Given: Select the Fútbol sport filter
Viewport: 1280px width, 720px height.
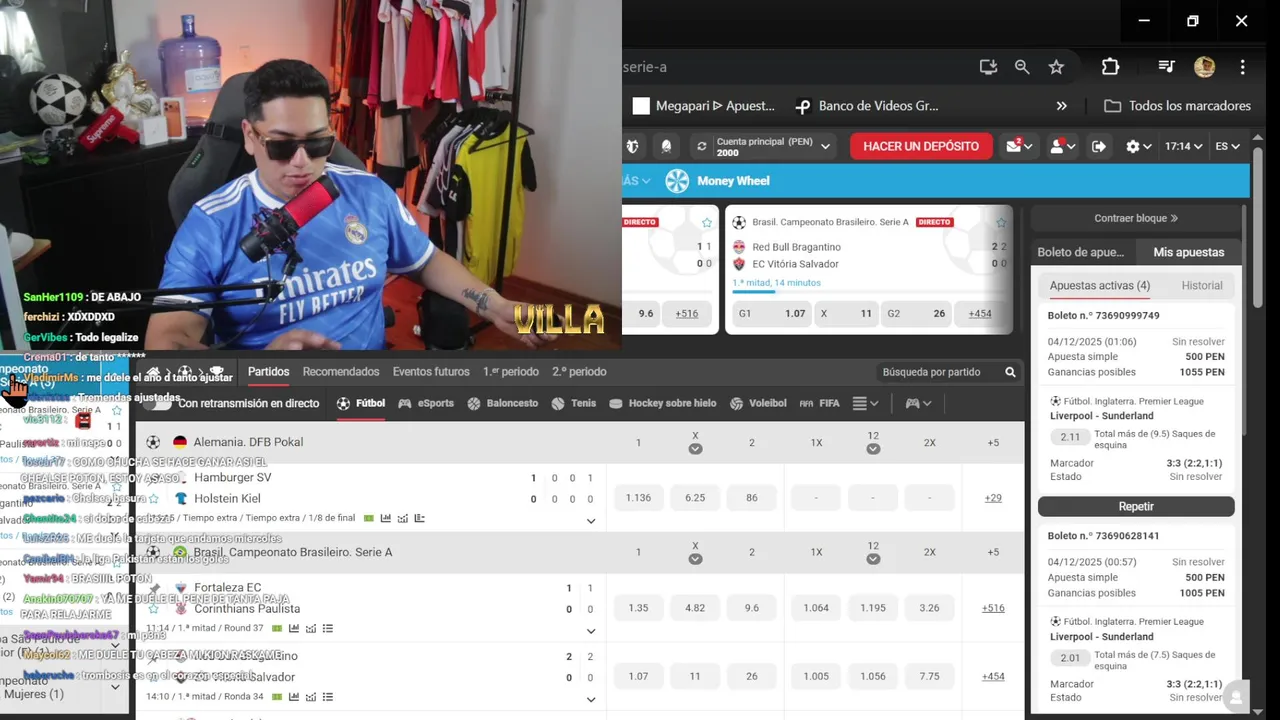Looking at the screenshot, I should point(361,404).
